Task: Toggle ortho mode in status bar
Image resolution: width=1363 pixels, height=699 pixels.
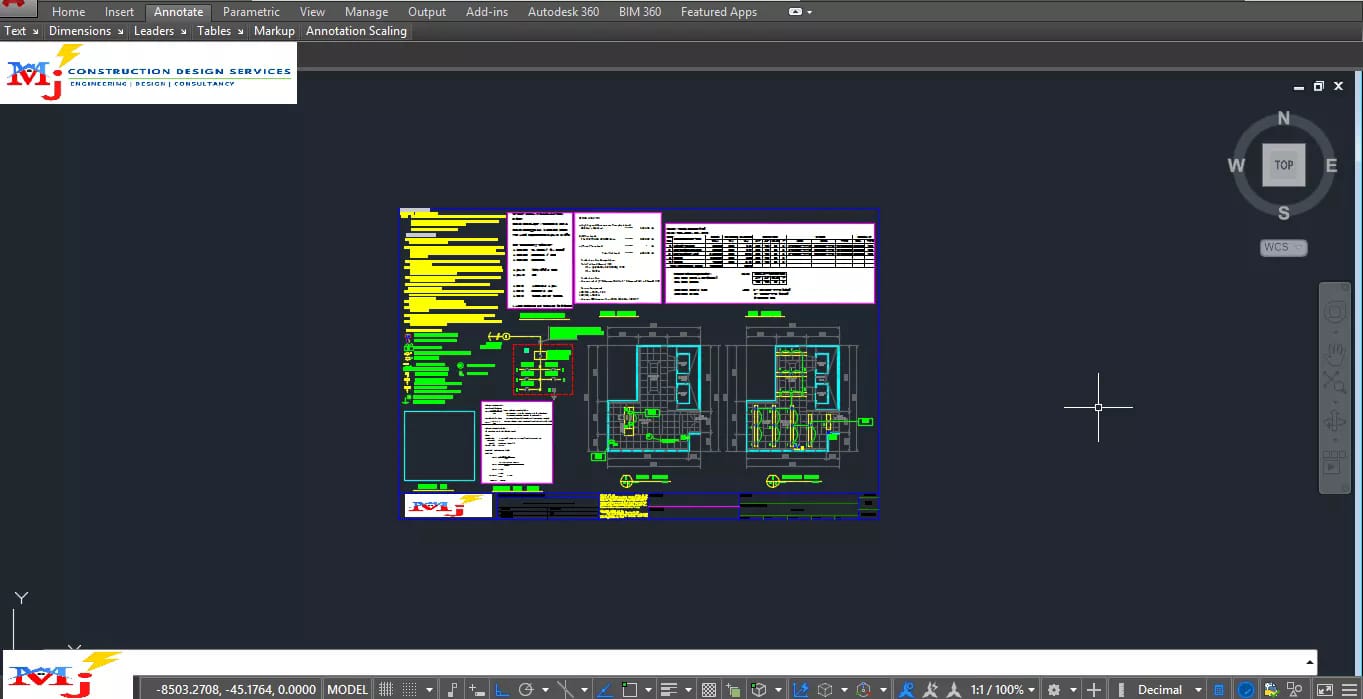Action: pyautogui.click(x=502, y=689)
